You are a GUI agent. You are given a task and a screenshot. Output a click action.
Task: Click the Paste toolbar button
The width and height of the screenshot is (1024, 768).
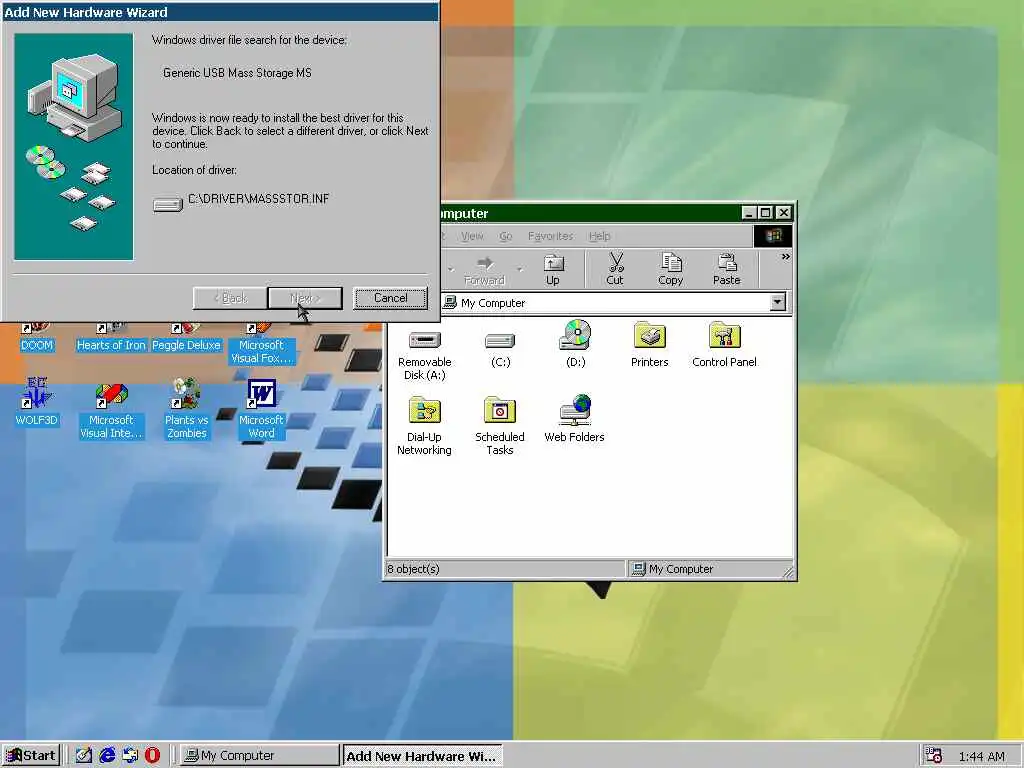click(x=726, y=270)
